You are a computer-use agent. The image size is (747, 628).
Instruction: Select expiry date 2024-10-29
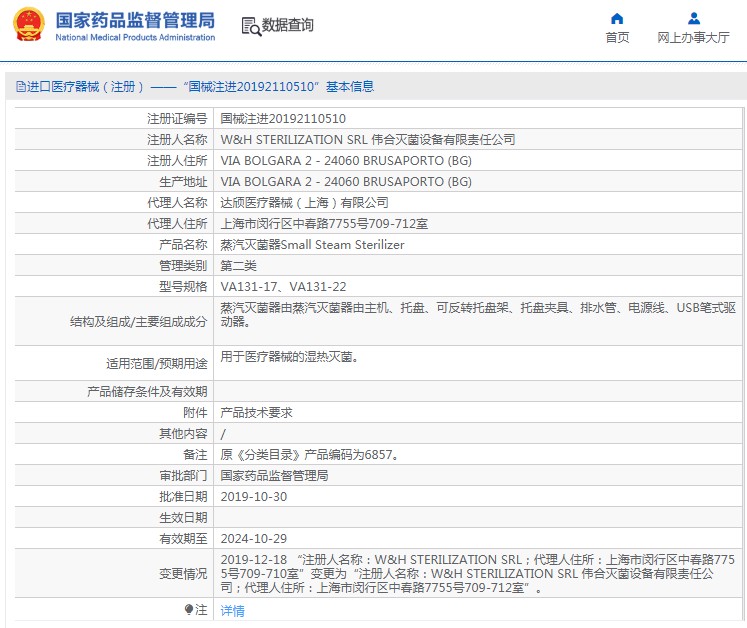pyautogui.click(x=253, y=538)
